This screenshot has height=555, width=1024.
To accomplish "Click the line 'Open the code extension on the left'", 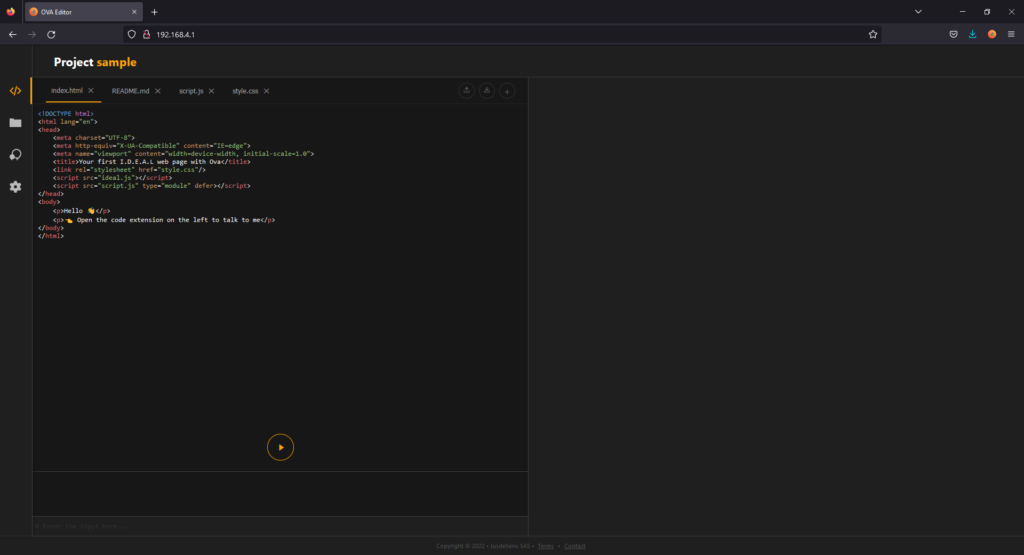I will (x=164, y=220).
